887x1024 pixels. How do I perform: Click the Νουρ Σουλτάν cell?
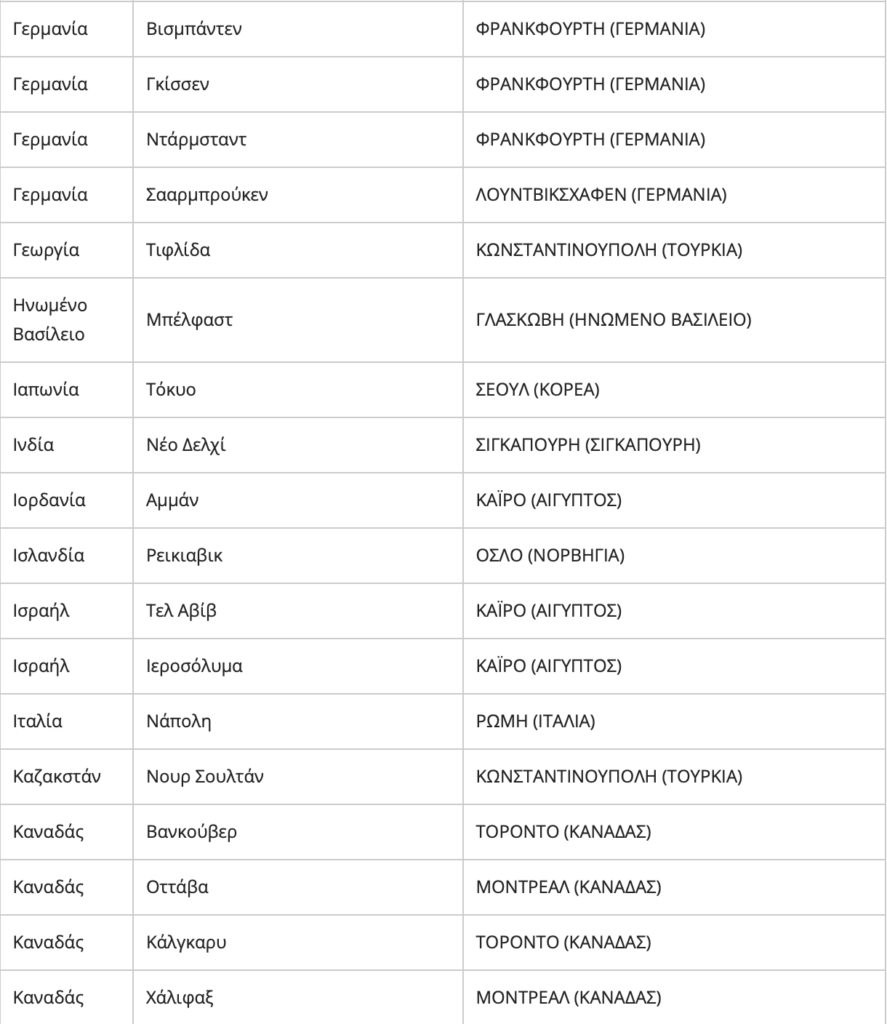point(298,777)
